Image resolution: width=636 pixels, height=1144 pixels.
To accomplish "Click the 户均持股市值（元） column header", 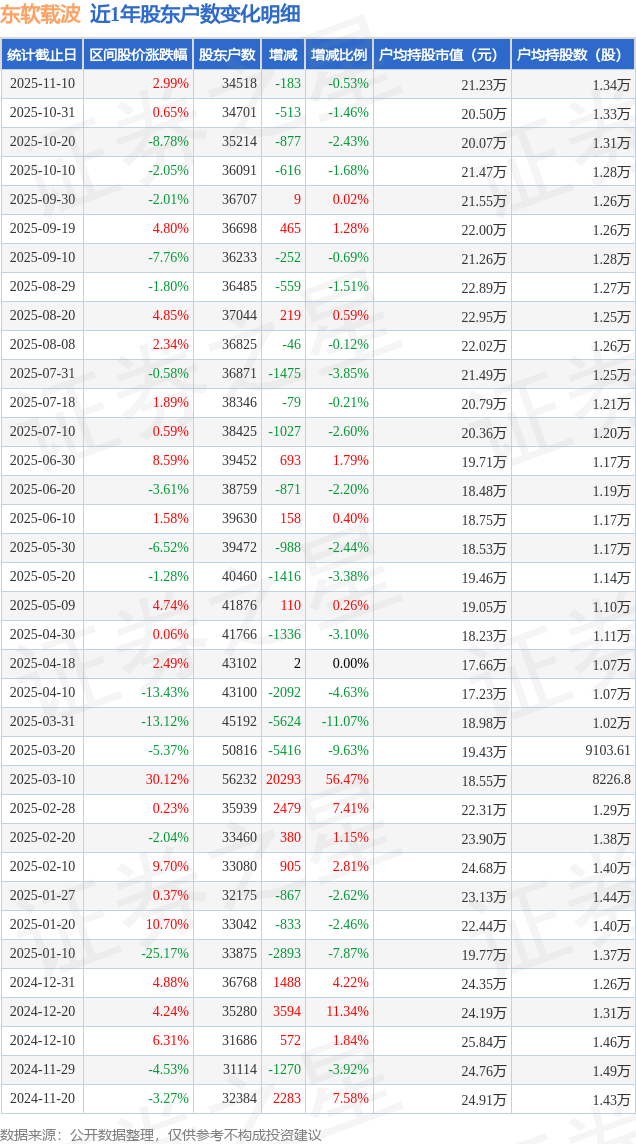I will pyautogui.click(x=440, y=55).
